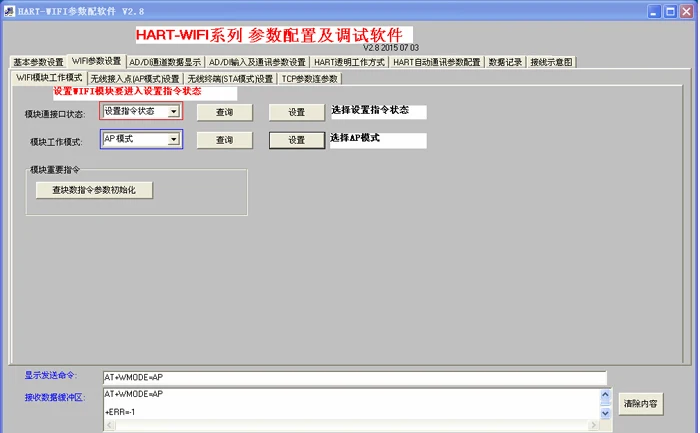This screenshot has width=700, height=433.
Task: Open the AD/D通道数据显示 tab
Action: coord(165,62)
